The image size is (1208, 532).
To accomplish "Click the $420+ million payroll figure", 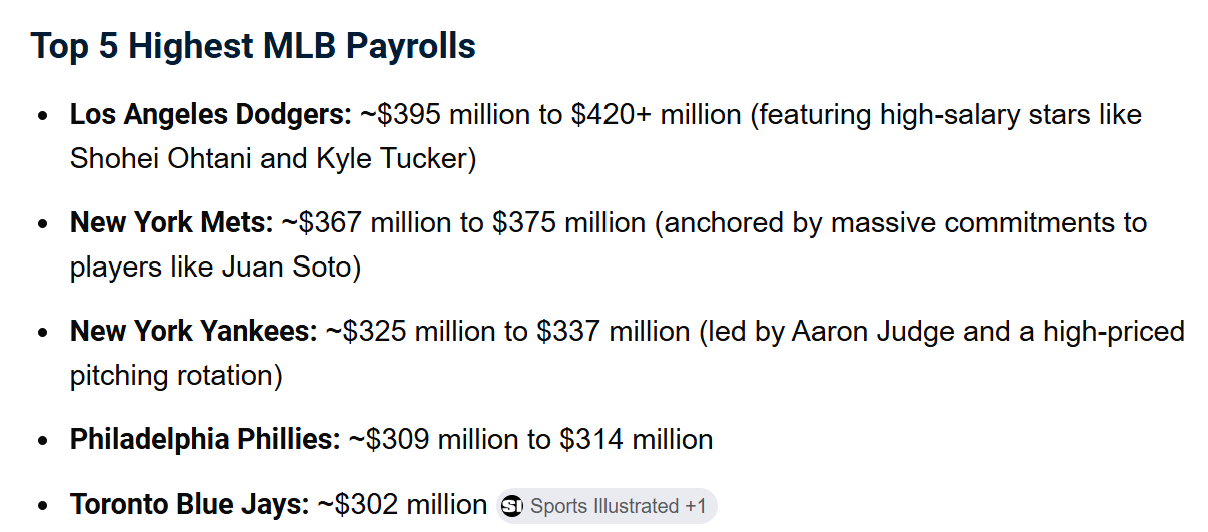I will [x=656, y=114].
